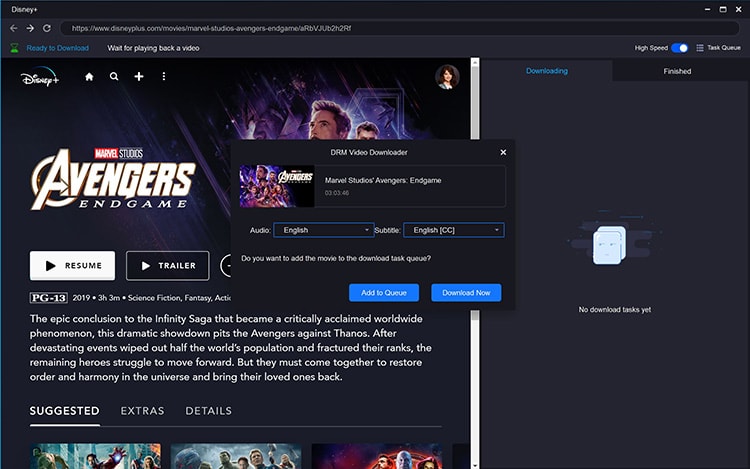Open the Task Queue list icon
This screenshot has width=750, height=469.
pos(700,48)
